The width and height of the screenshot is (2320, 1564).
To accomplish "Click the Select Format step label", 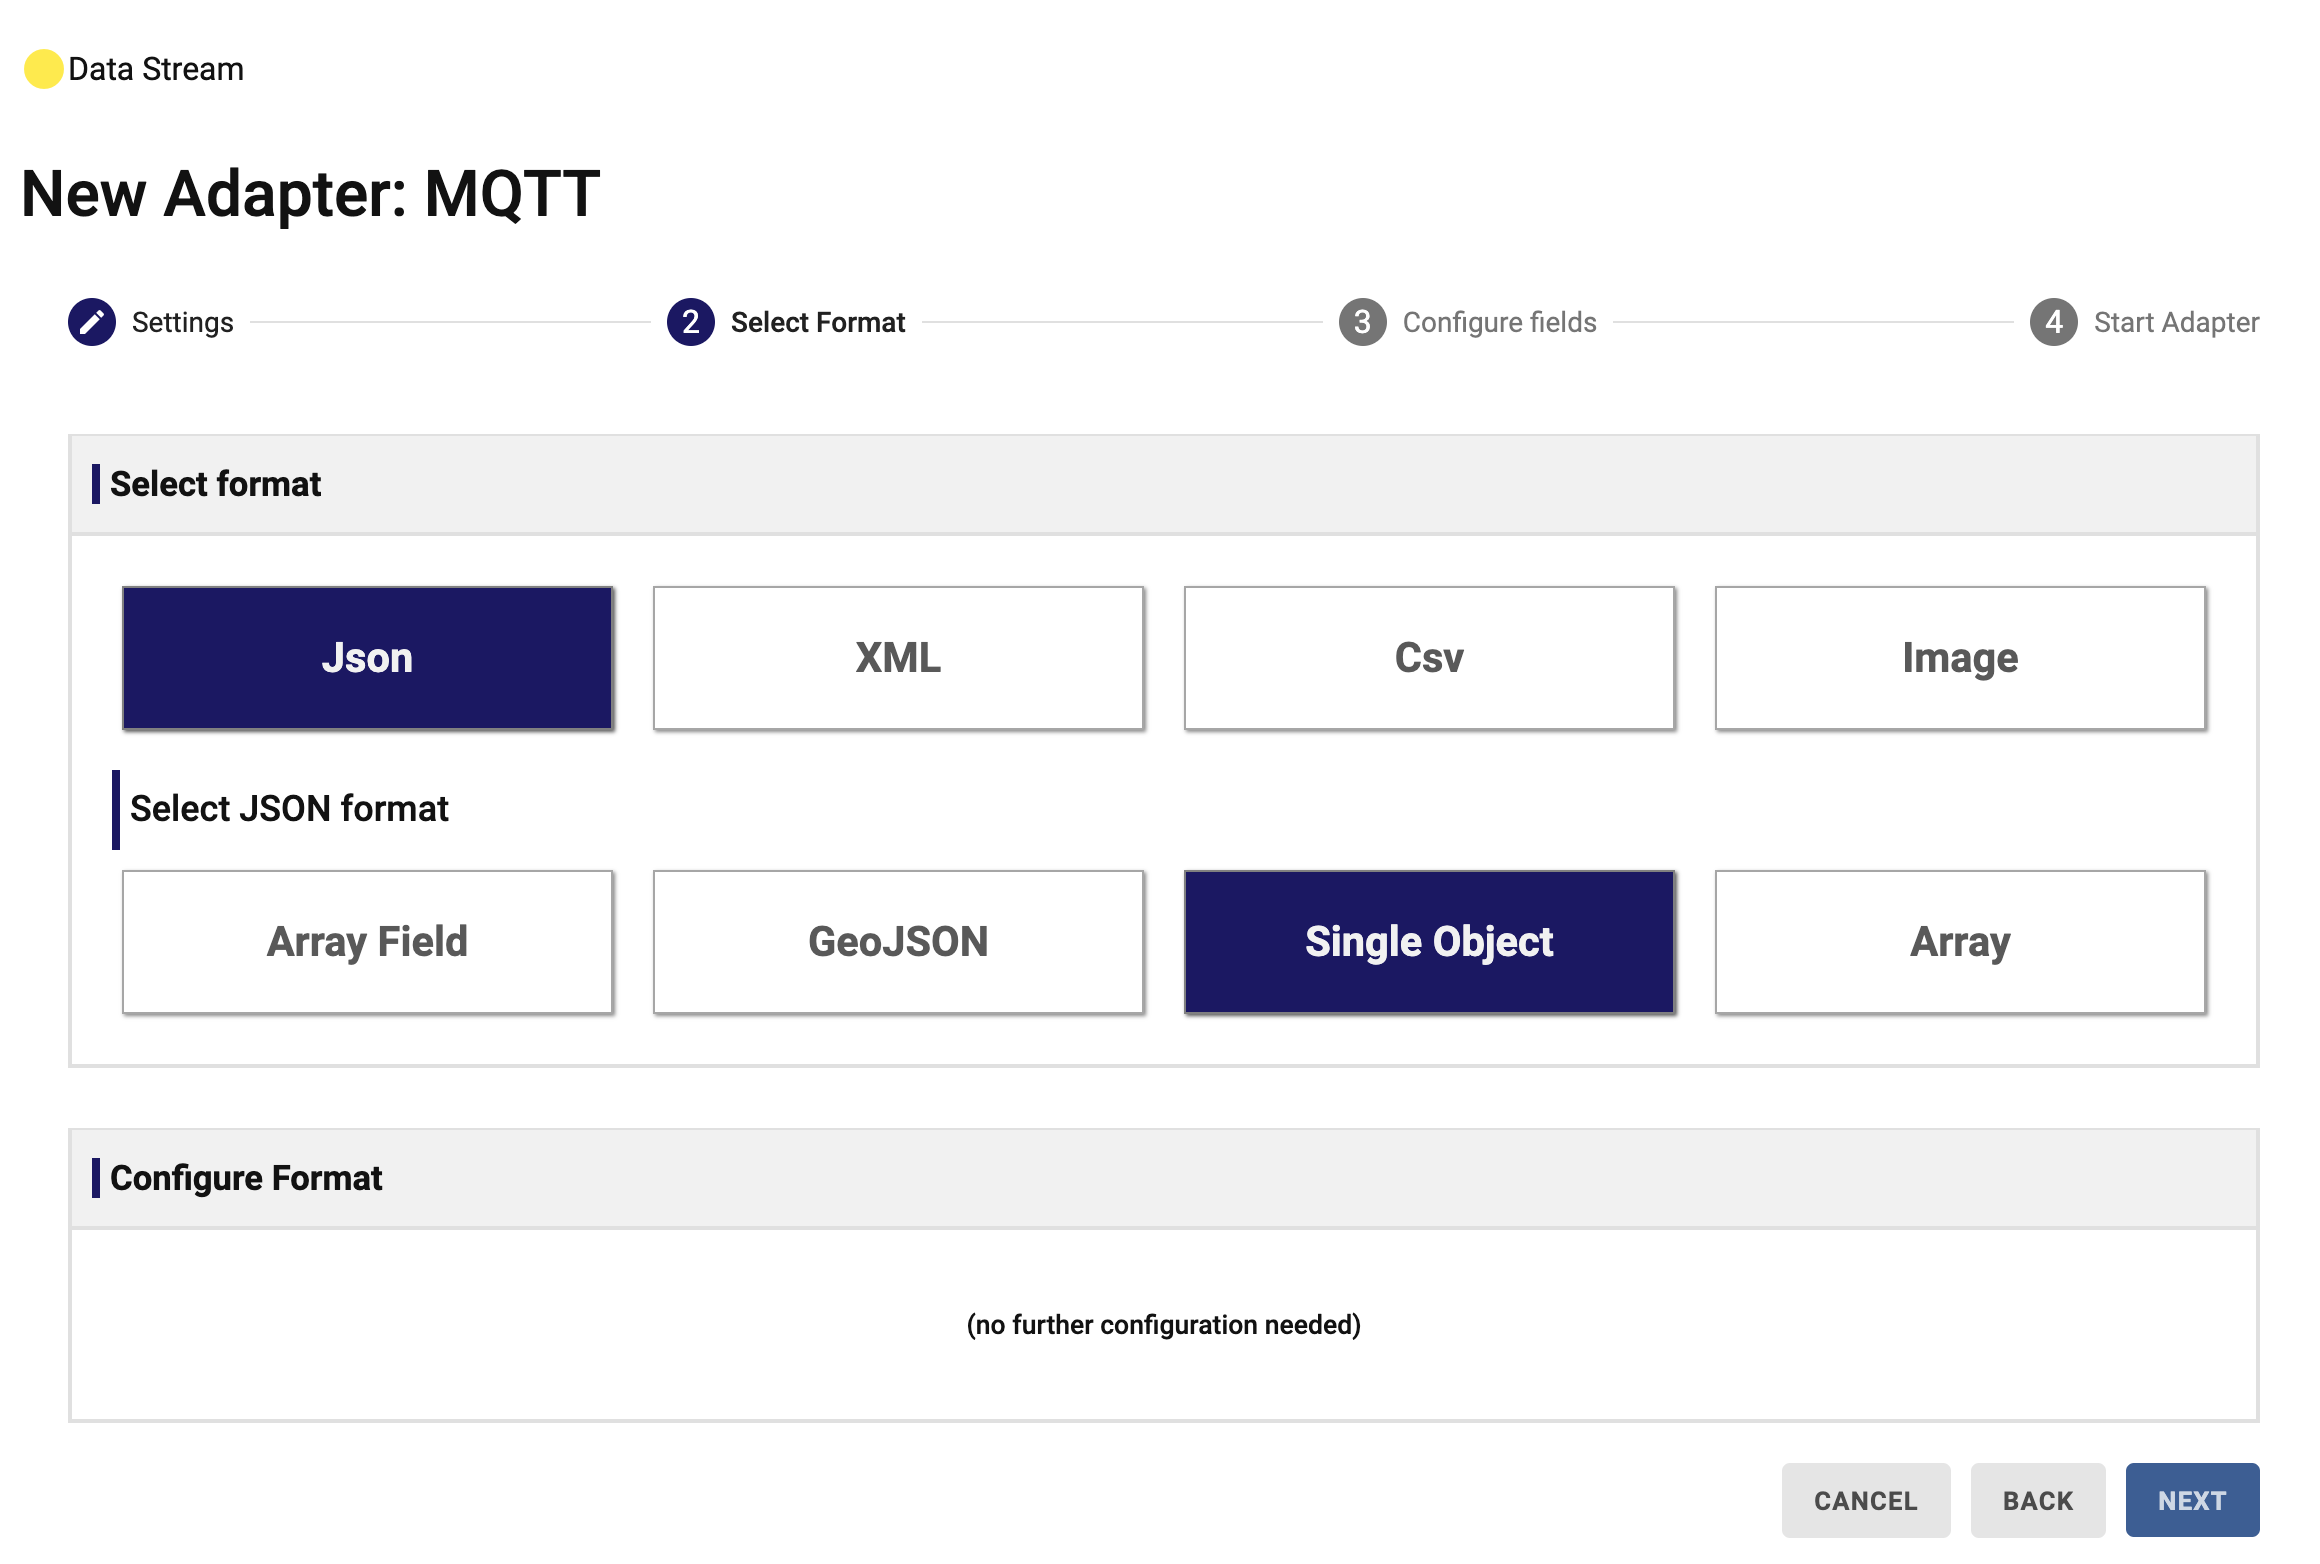I will point(817,322).
